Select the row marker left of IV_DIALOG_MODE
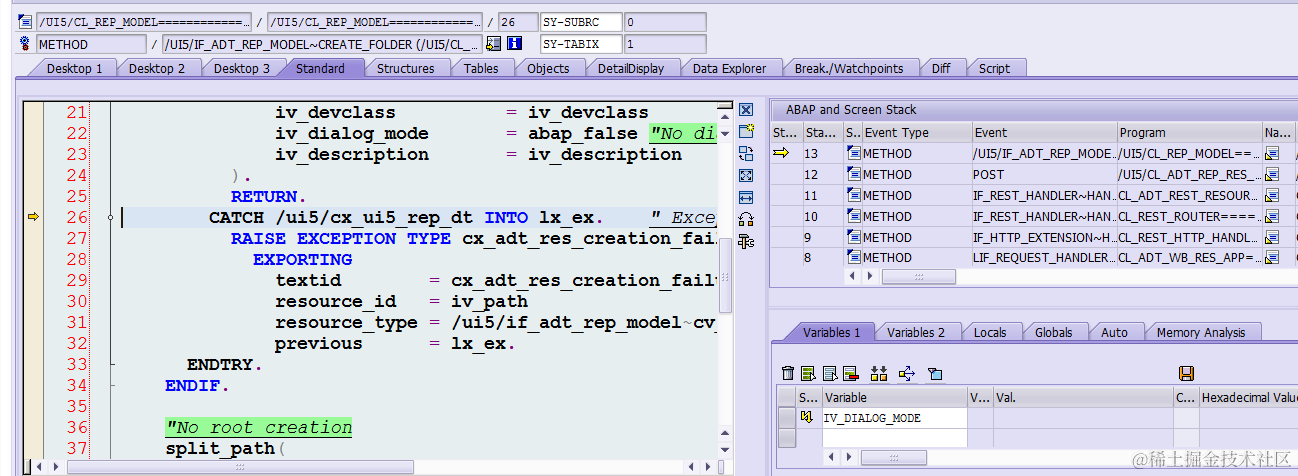Screen dimensions: 1298x476 pos(787,418)
